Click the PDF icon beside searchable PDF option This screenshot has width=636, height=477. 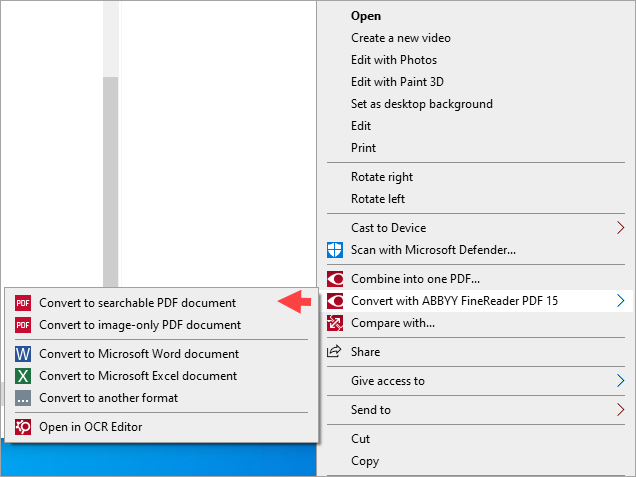pyautogui.click(x=22, y=303)
